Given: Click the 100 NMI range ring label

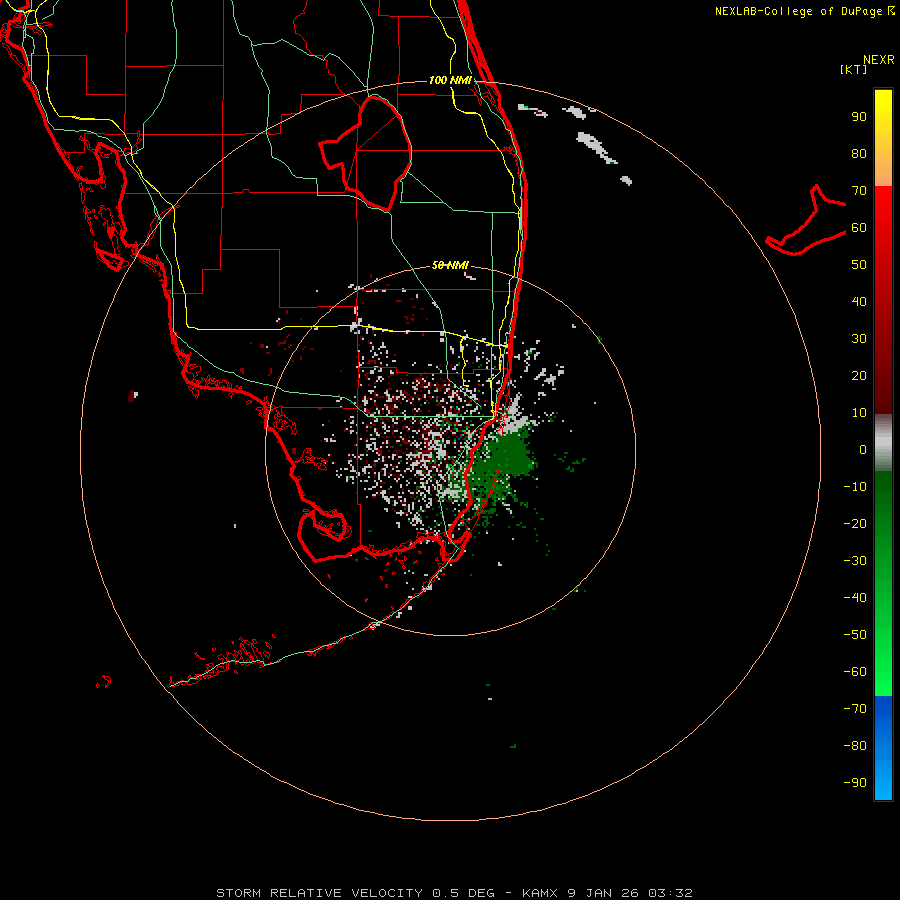Looking at the screenshot, I should point(450,80).
